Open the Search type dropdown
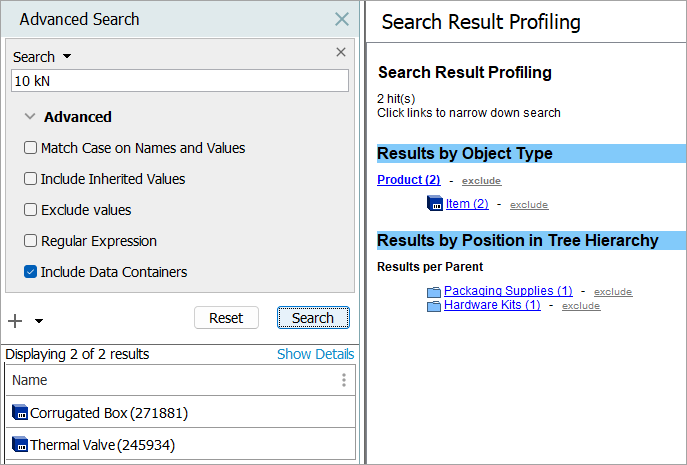Viewport: 687px width, 465px height. (x=67, y=57)
